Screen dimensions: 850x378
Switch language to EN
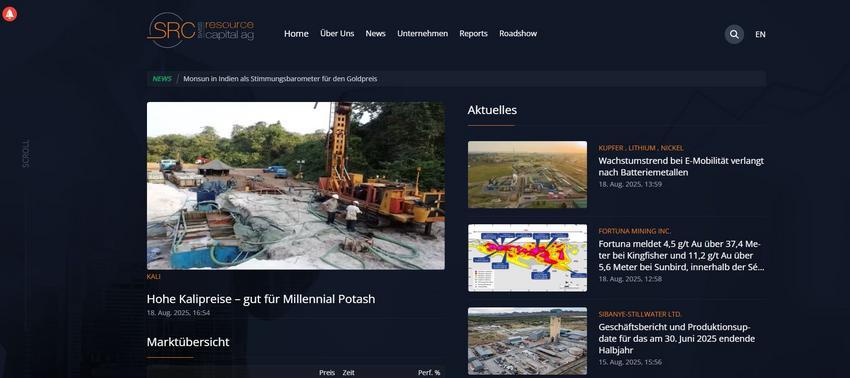[x=760, y=34]
